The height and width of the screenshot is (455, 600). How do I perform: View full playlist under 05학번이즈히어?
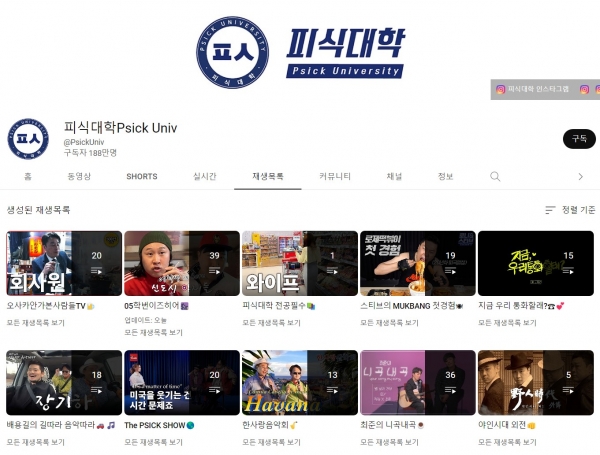click(153, 332)
